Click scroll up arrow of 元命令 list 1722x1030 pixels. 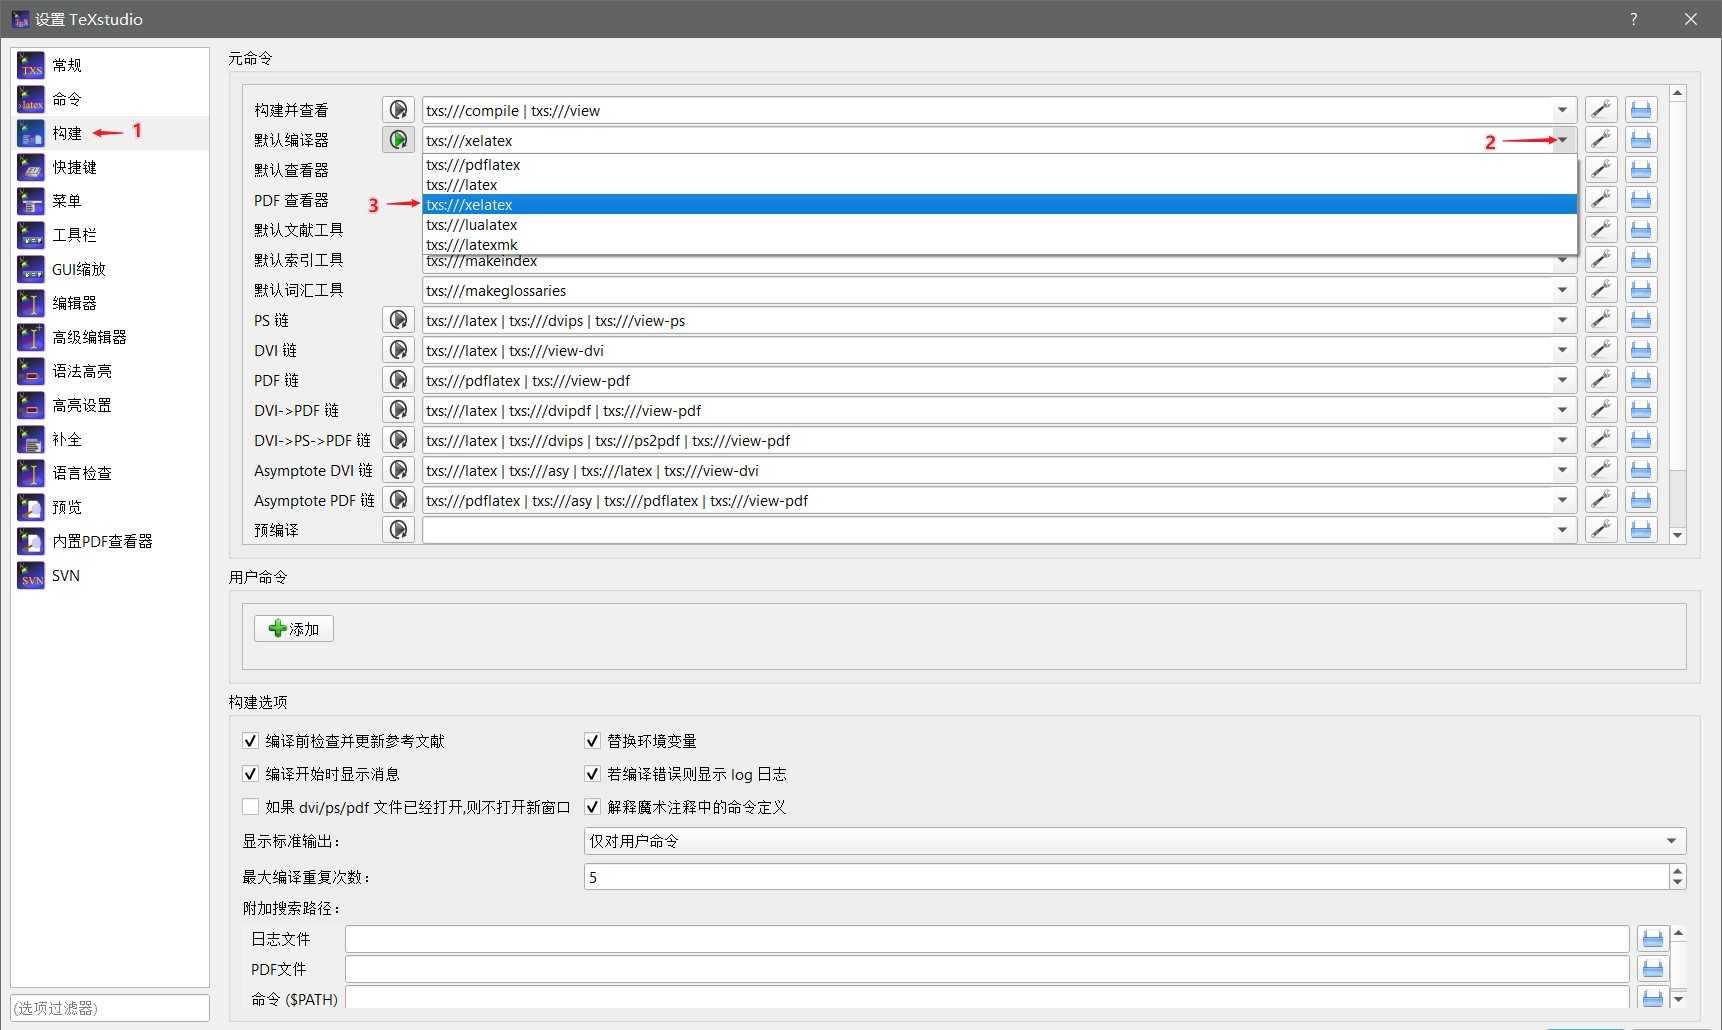1678,93
